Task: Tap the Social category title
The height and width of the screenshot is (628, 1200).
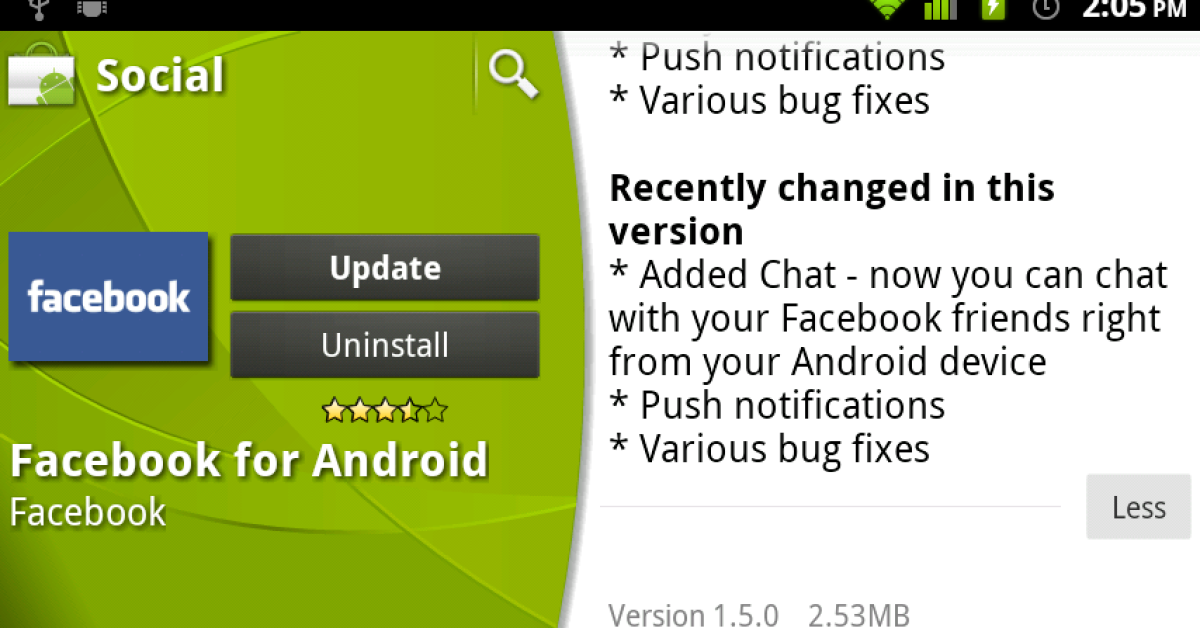Action: pos(160,77)
